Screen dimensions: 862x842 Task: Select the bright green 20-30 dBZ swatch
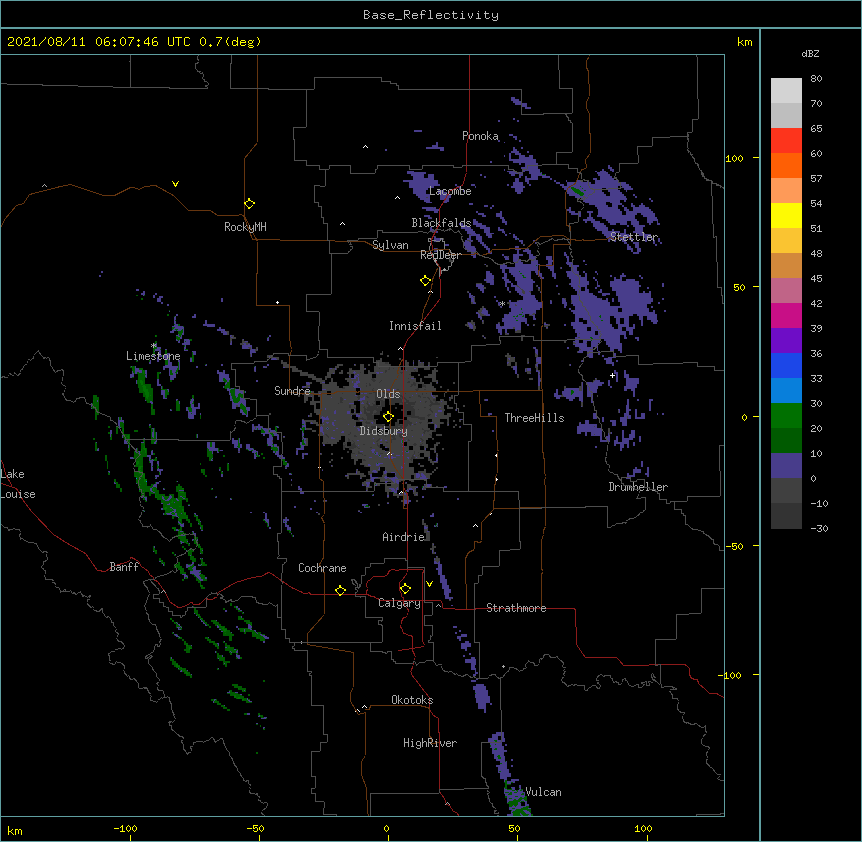(x=786, y=416)
